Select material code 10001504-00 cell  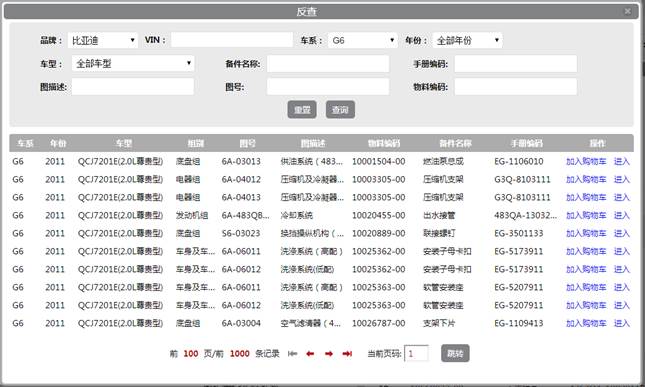[x=378, y=162]
